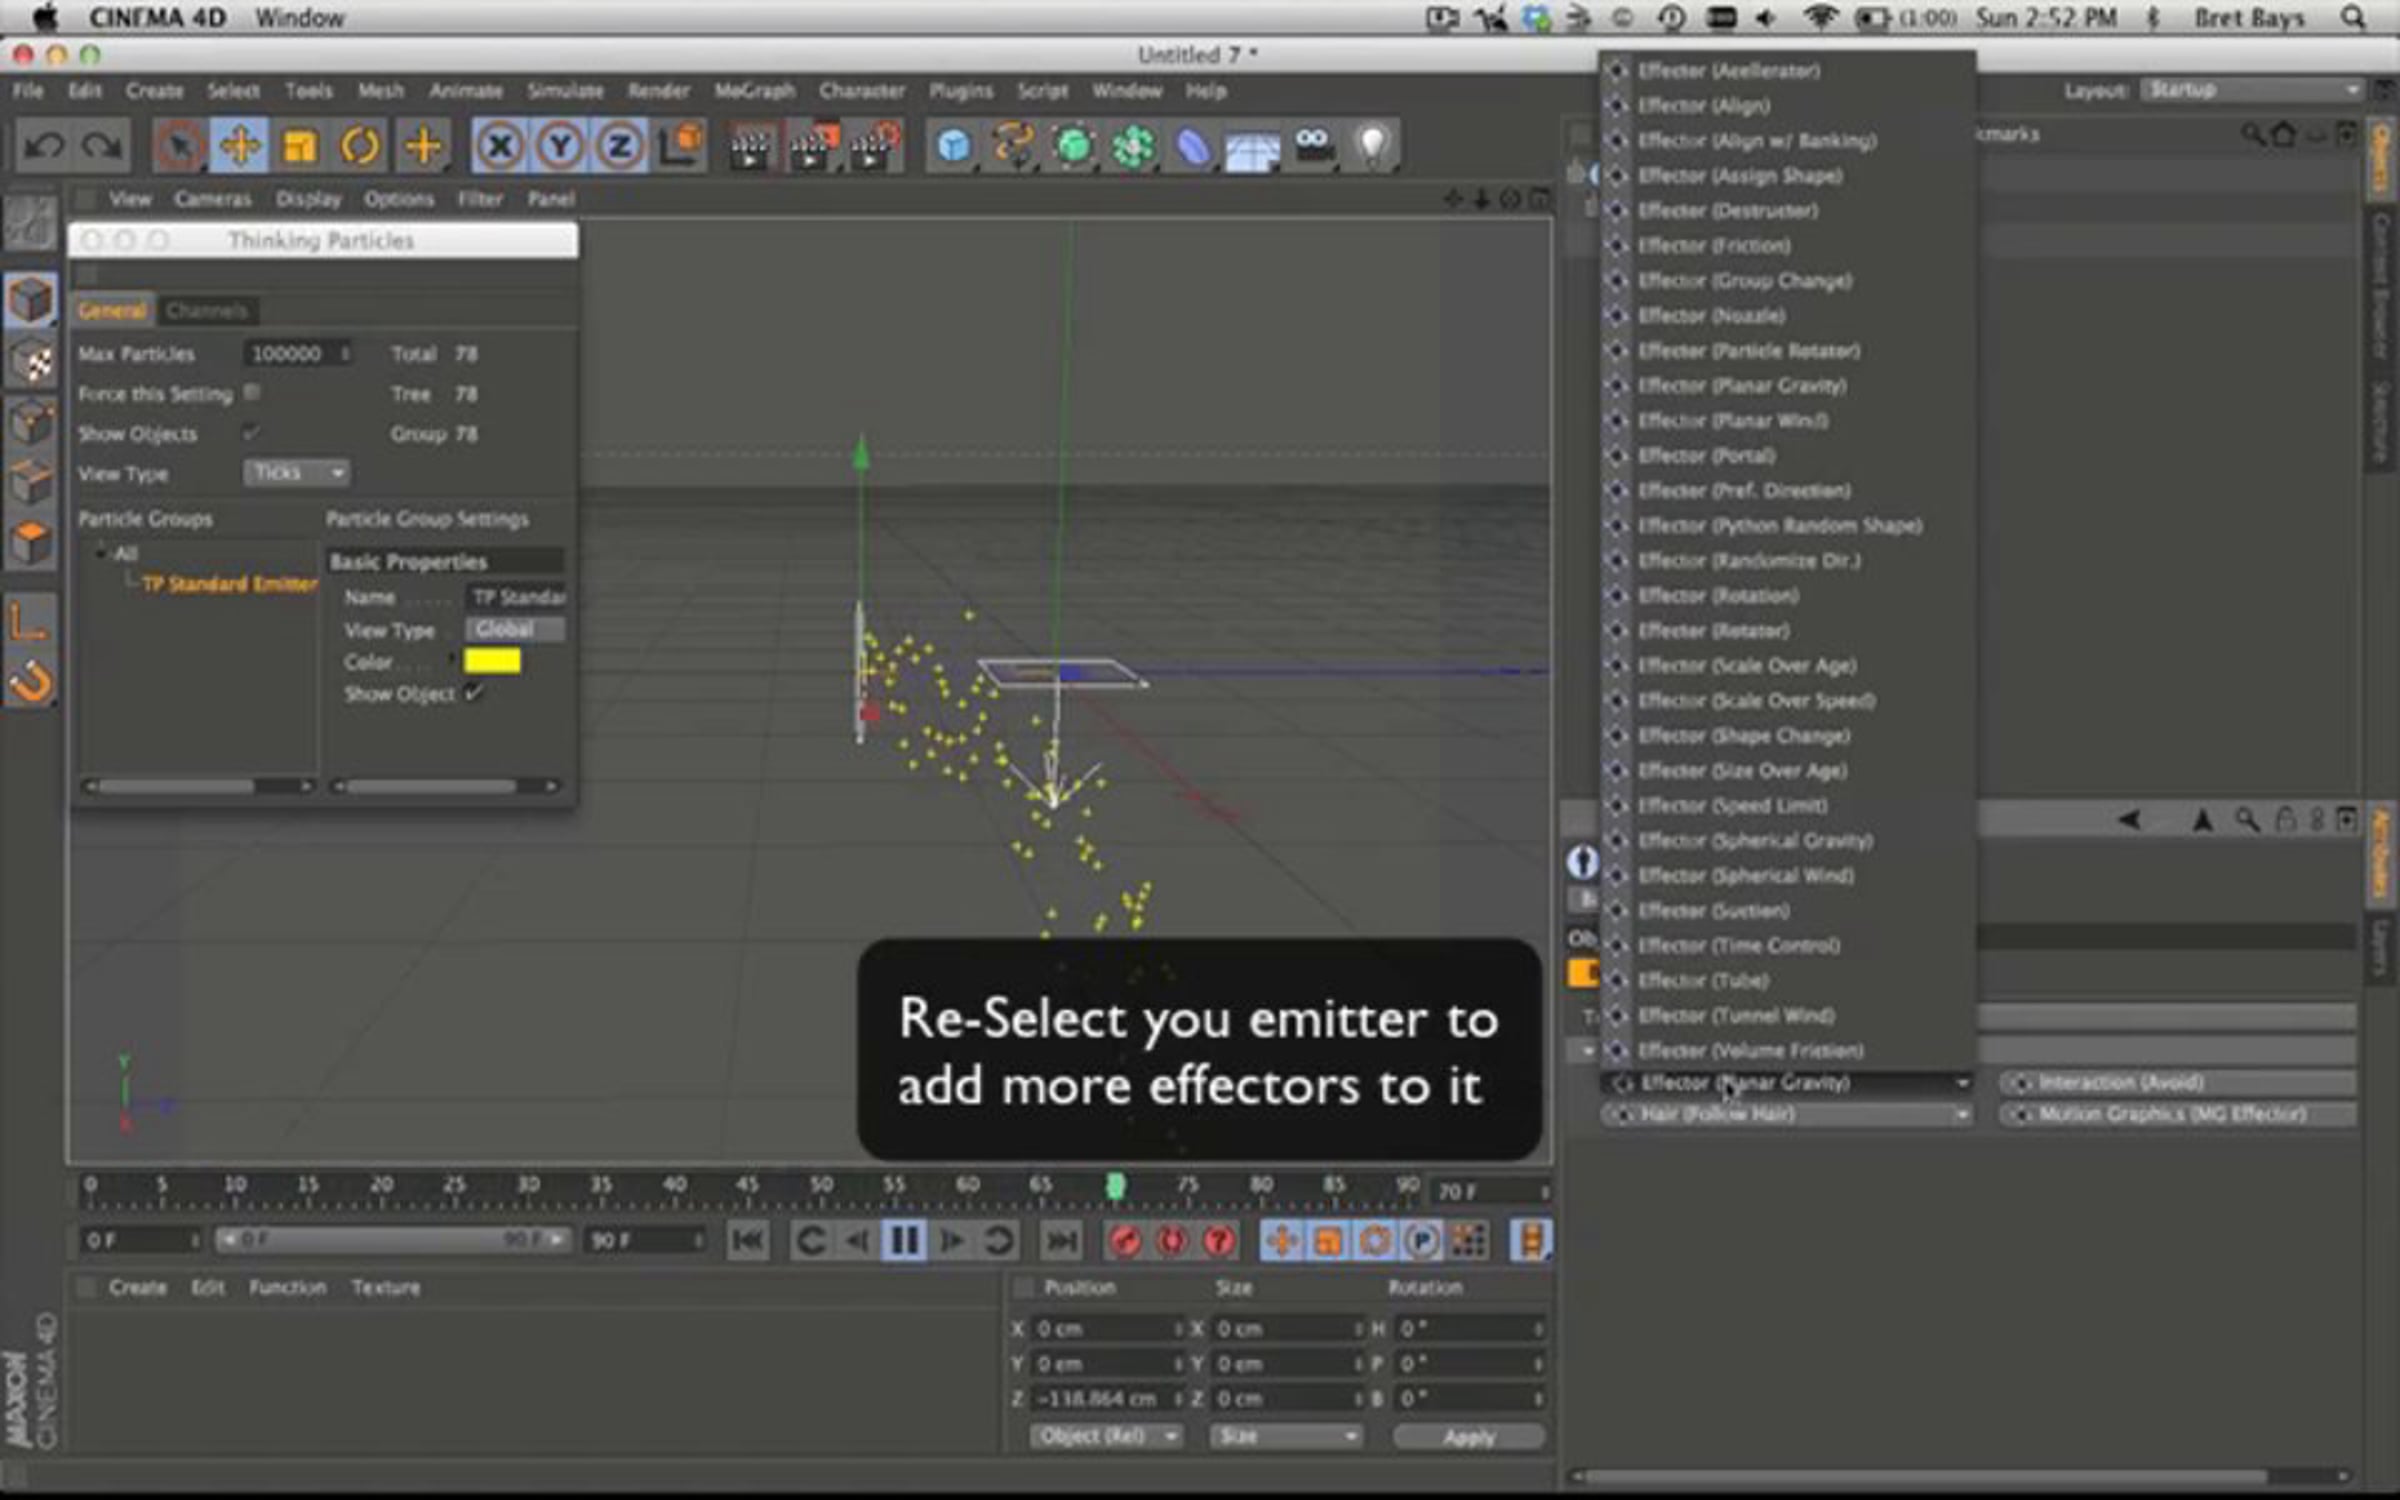The width and height of the screenshot is (2400, 1500).
Task: Toggle Autokeying record button
Action: click(1172, 1241)
